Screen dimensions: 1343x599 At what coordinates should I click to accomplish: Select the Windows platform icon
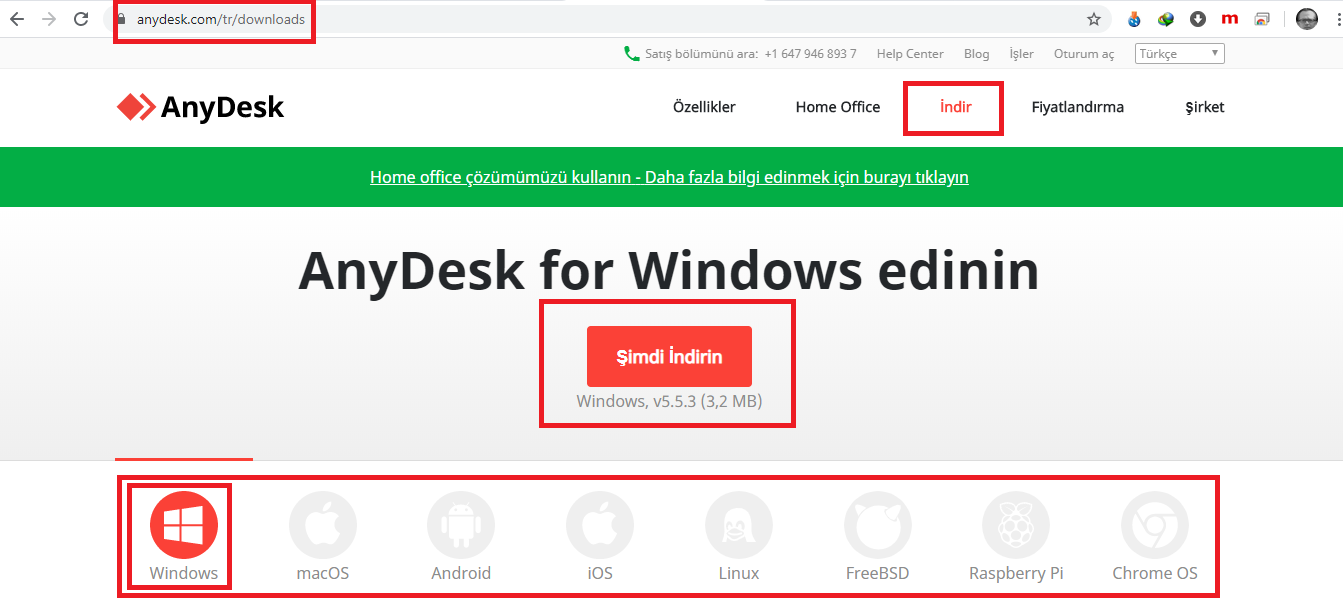[x=184, y=524]
